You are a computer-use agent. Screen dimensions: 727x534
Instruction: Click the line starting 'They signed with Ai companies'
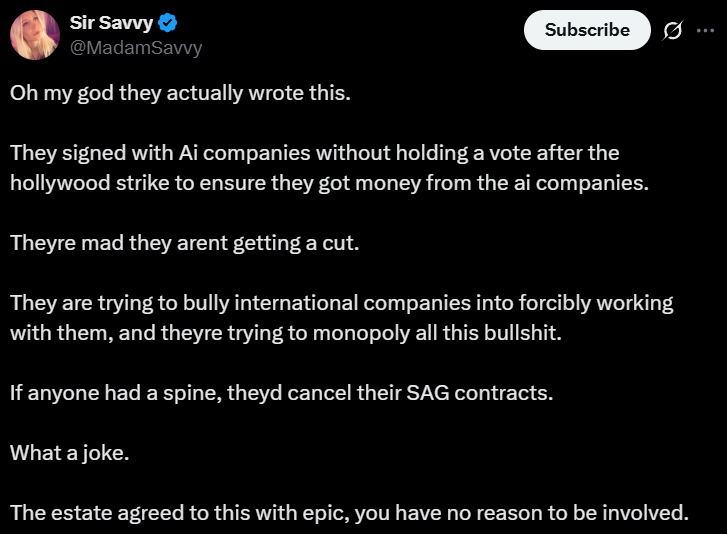pos(314,153)
